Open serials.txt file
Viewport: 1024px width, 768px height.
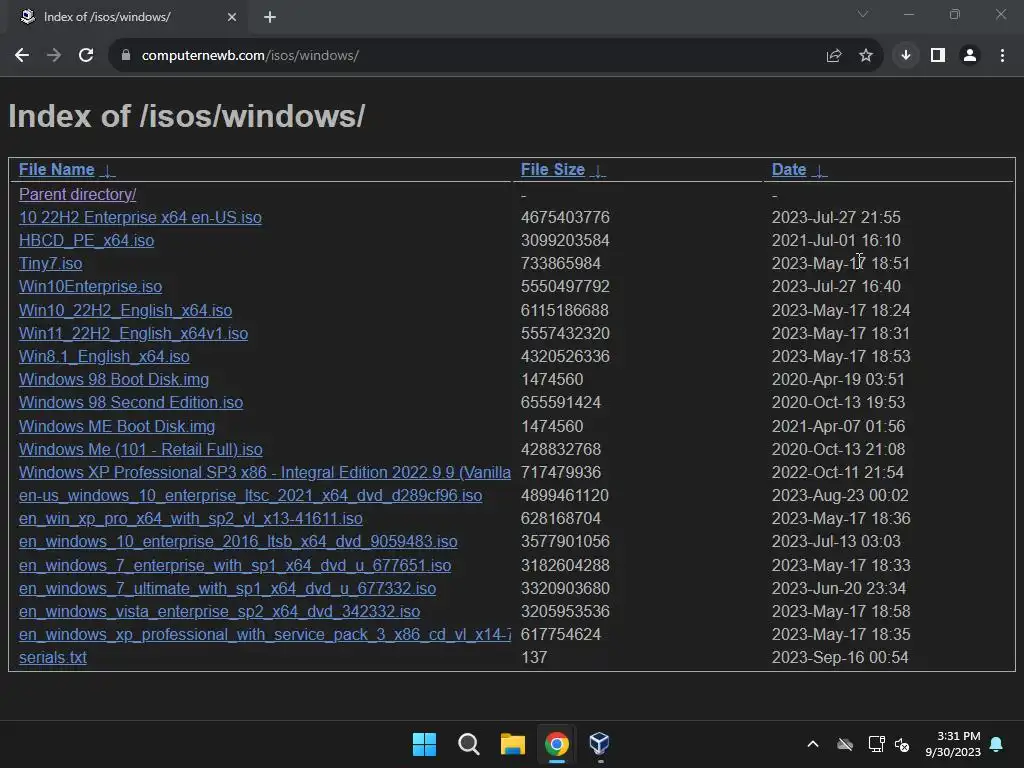coord(52,658)
